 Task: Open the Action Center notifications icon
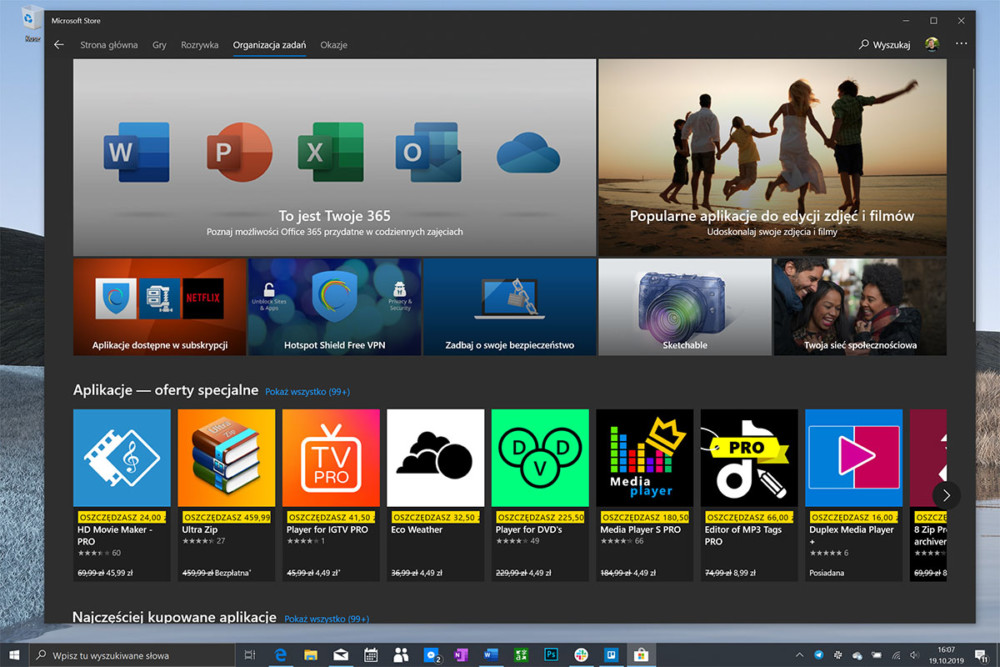(981, 655)
